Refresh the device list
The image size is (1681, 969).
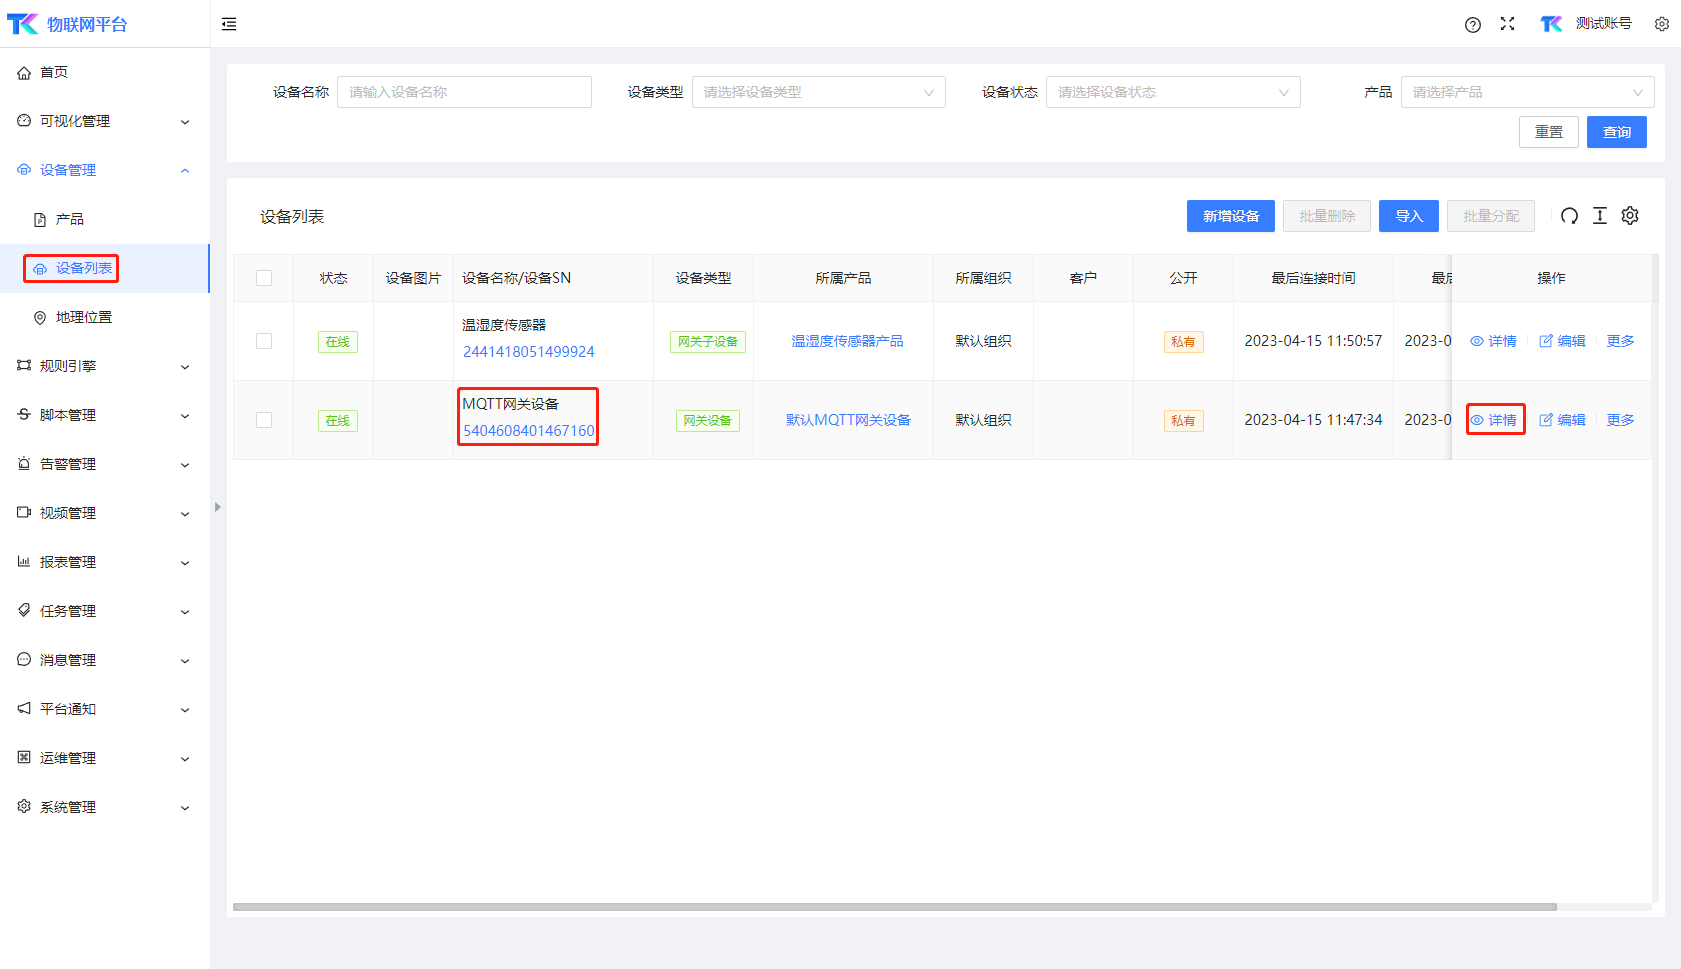[1570, 216]
